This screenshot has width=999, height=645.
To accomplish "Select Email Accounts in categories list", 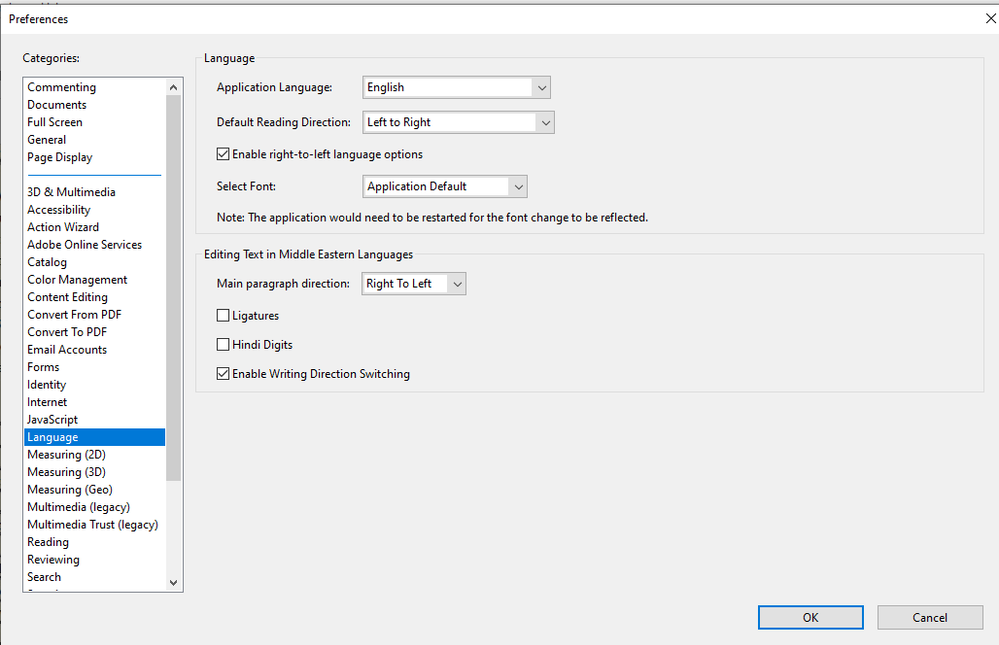I will point(67,350).
